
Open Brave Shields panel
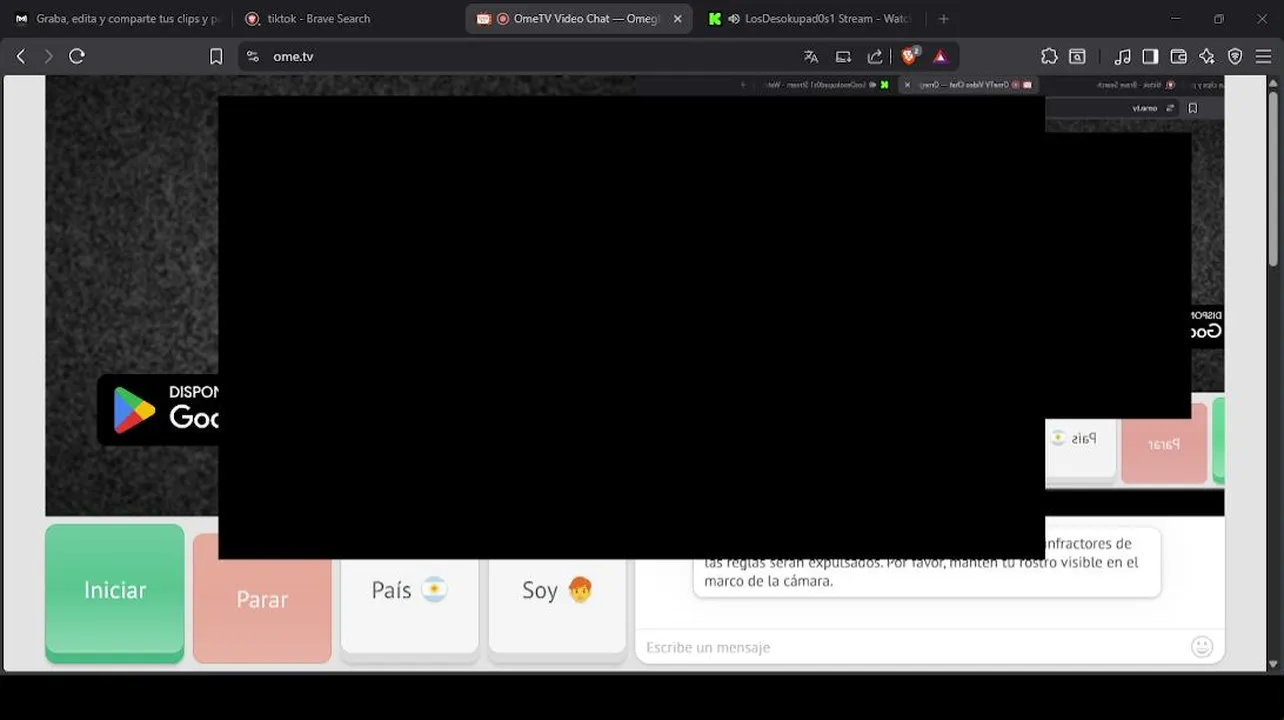pyautogui.click(x=910, y=56)
